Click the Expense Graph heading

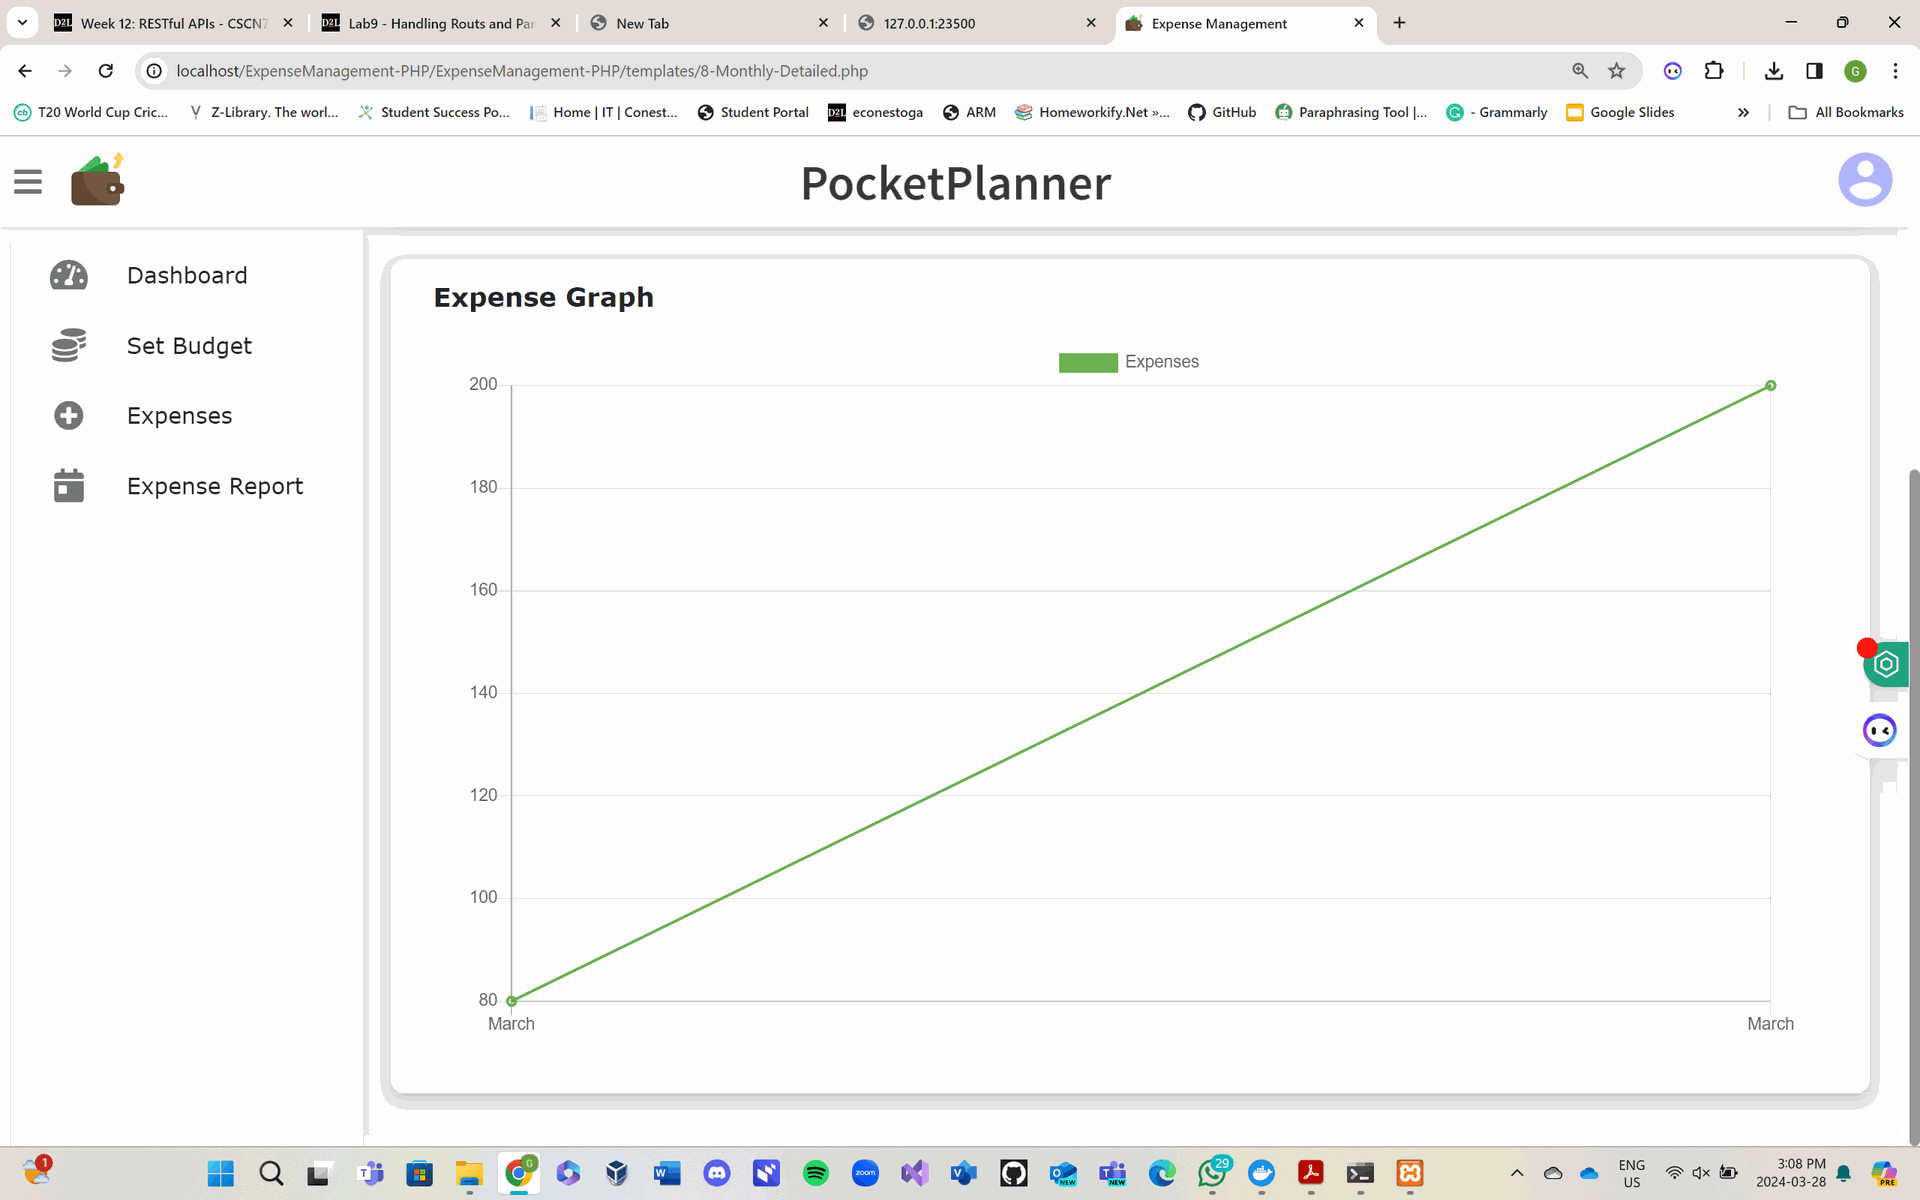point(543,297)
